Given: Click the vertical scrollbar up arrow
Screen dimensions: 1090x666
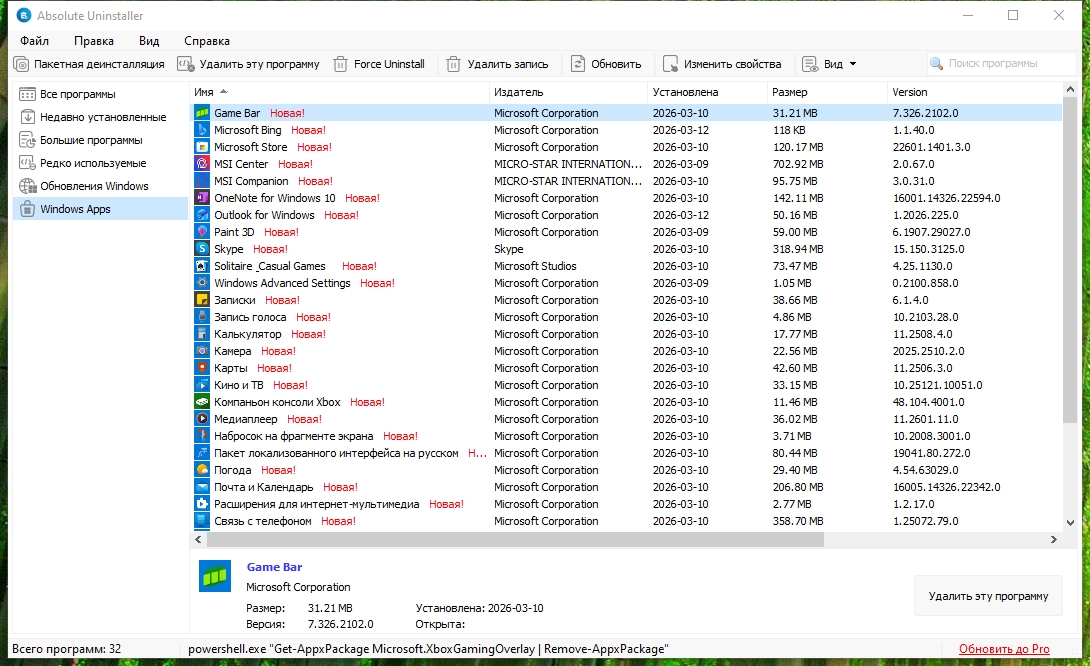Looking at the screenshot, I should coord(1070,90).
